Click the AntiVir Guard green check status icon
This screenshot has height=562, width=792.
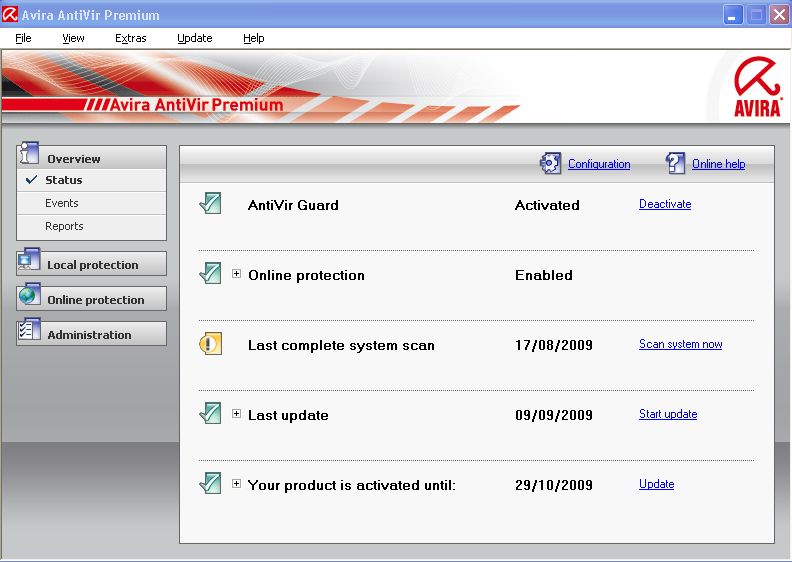tap(210, 203)
